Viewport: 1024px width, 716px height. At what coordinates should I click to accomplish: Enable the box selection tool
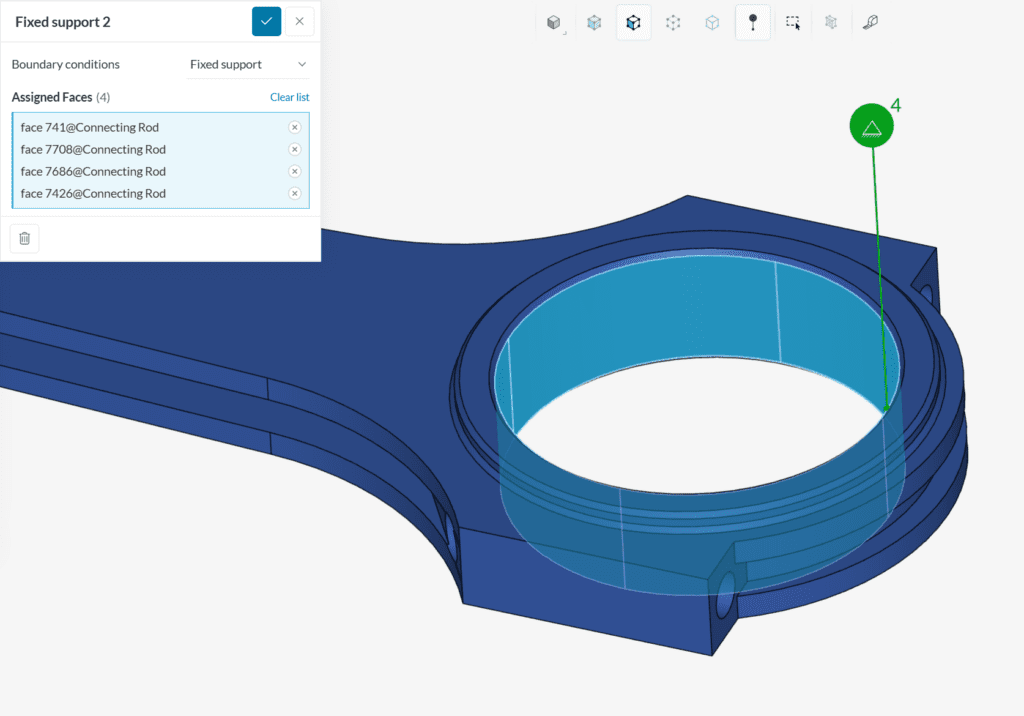point(792,22)
